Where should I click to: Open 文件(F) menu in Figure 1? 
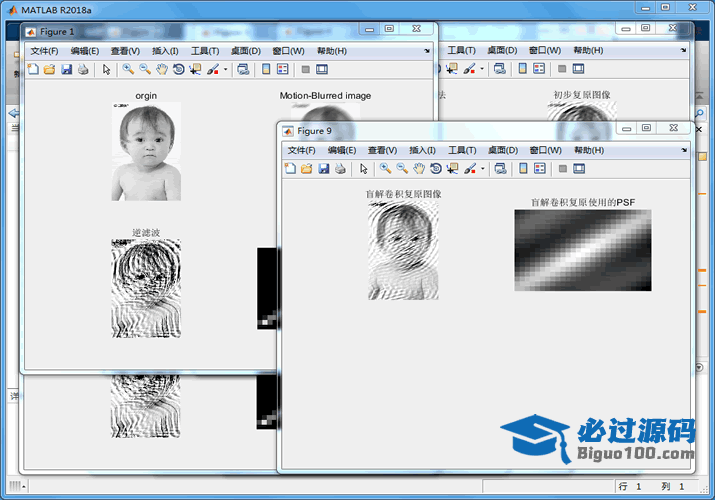tap(44, 50)
